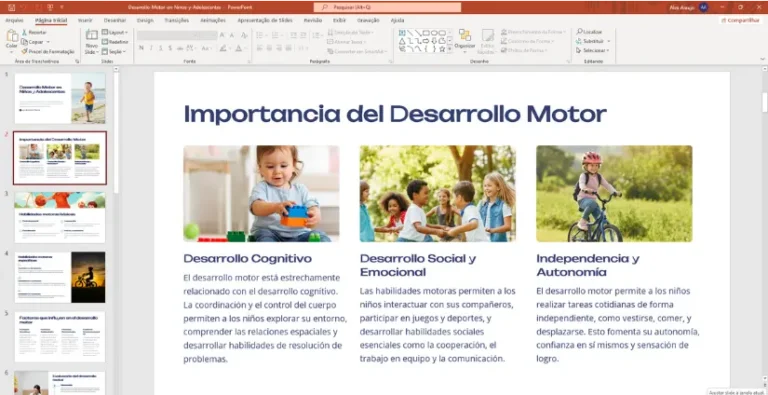
Task: Open the Selecionar dropdown
Action: click(593, 50)
